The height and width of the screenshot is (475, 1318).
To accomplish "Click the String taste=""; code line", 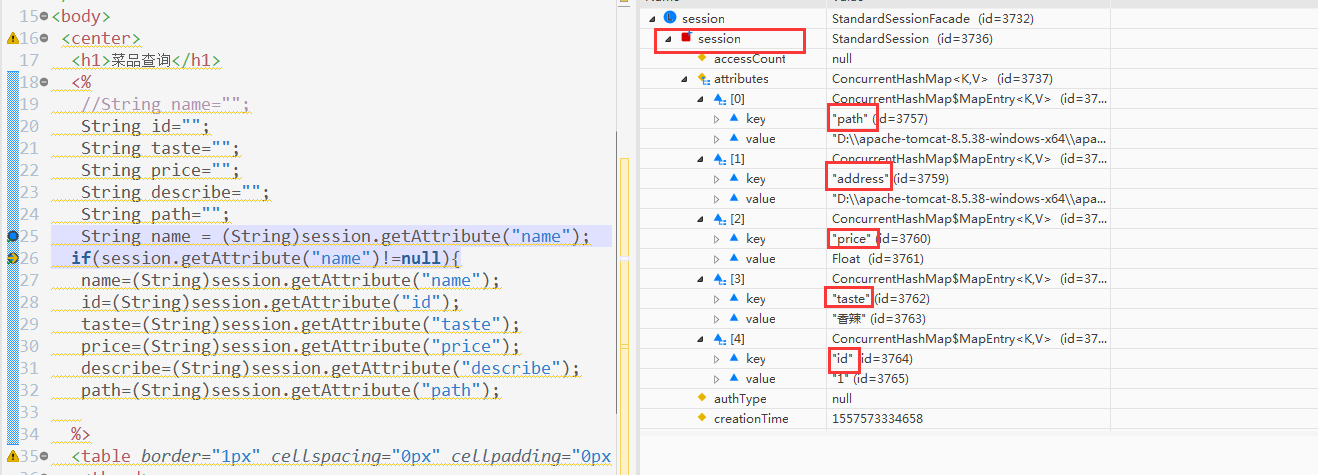I will pos(160,148).
